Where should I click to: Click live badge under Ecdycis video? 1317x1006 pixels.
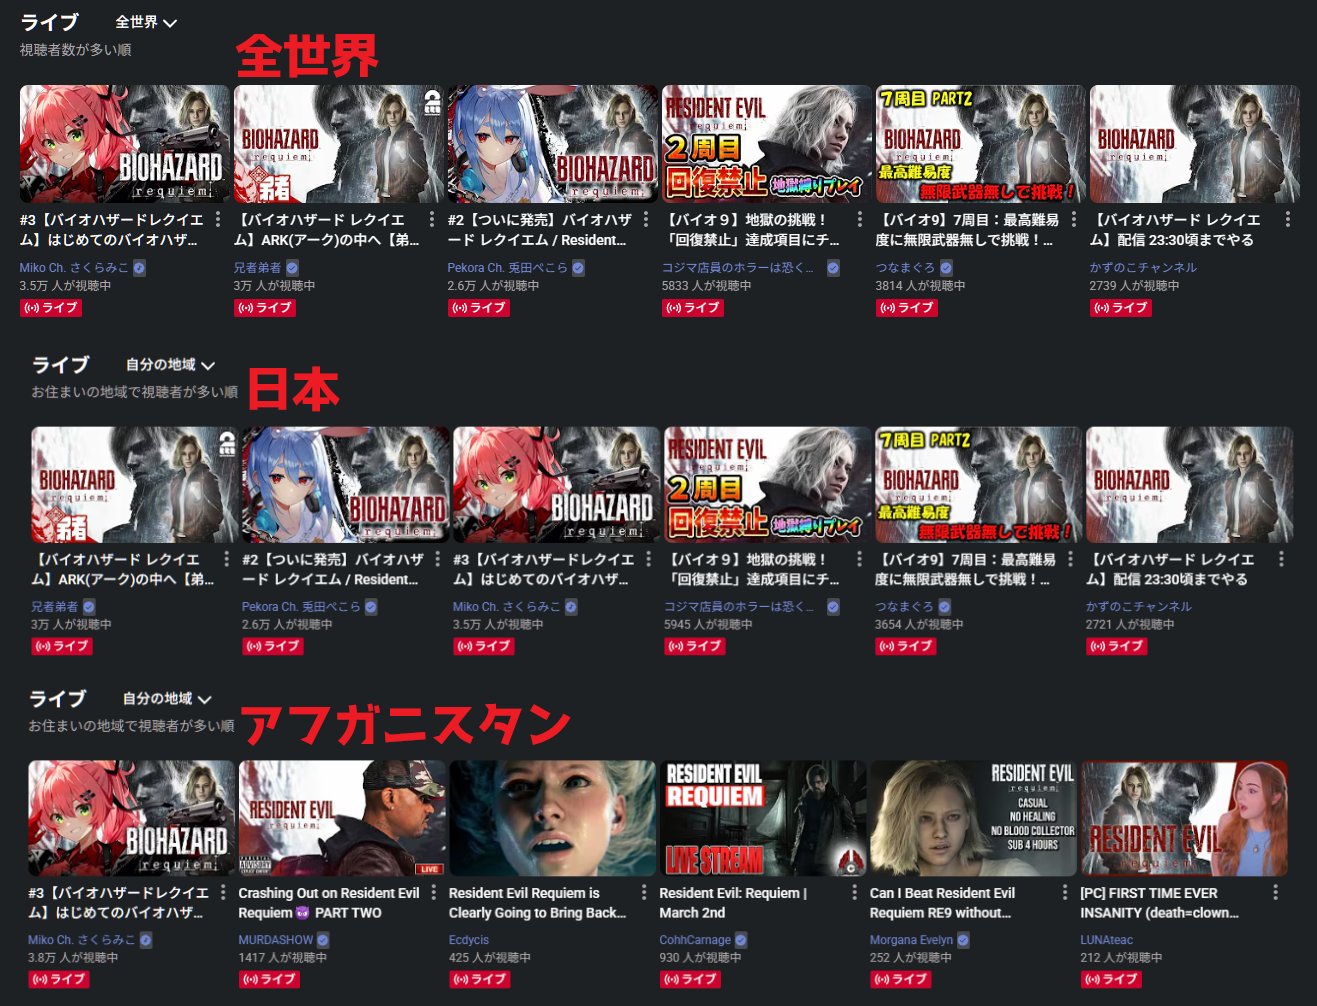click(478, 979)
